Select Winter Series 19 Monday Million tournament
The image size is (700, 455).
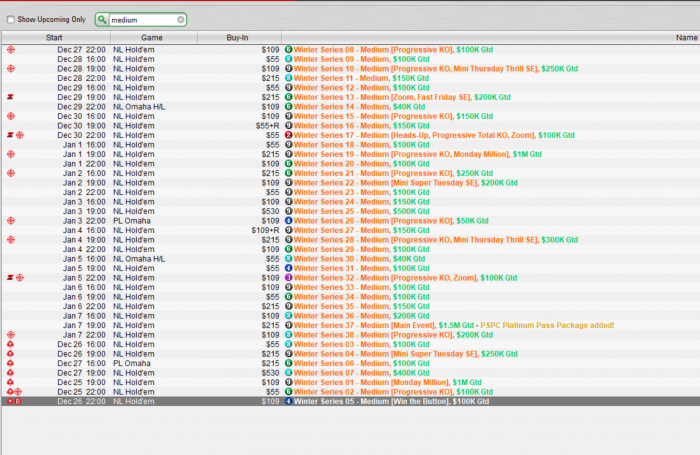(x=417, y=154)
